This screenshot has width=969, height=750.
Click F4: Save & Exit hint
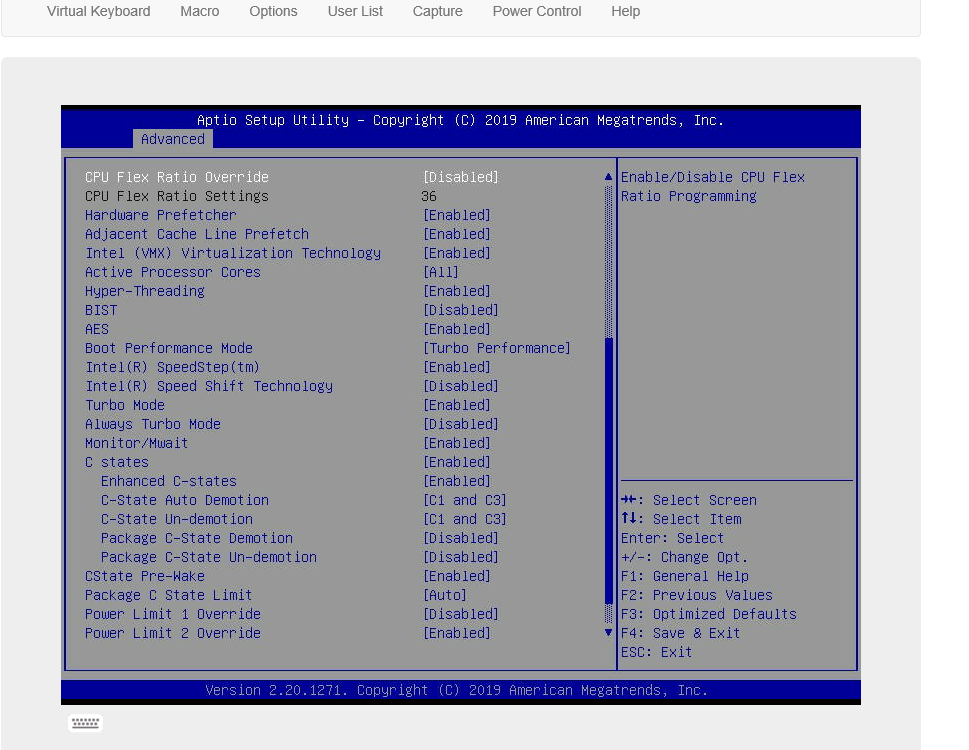[680, 633]
